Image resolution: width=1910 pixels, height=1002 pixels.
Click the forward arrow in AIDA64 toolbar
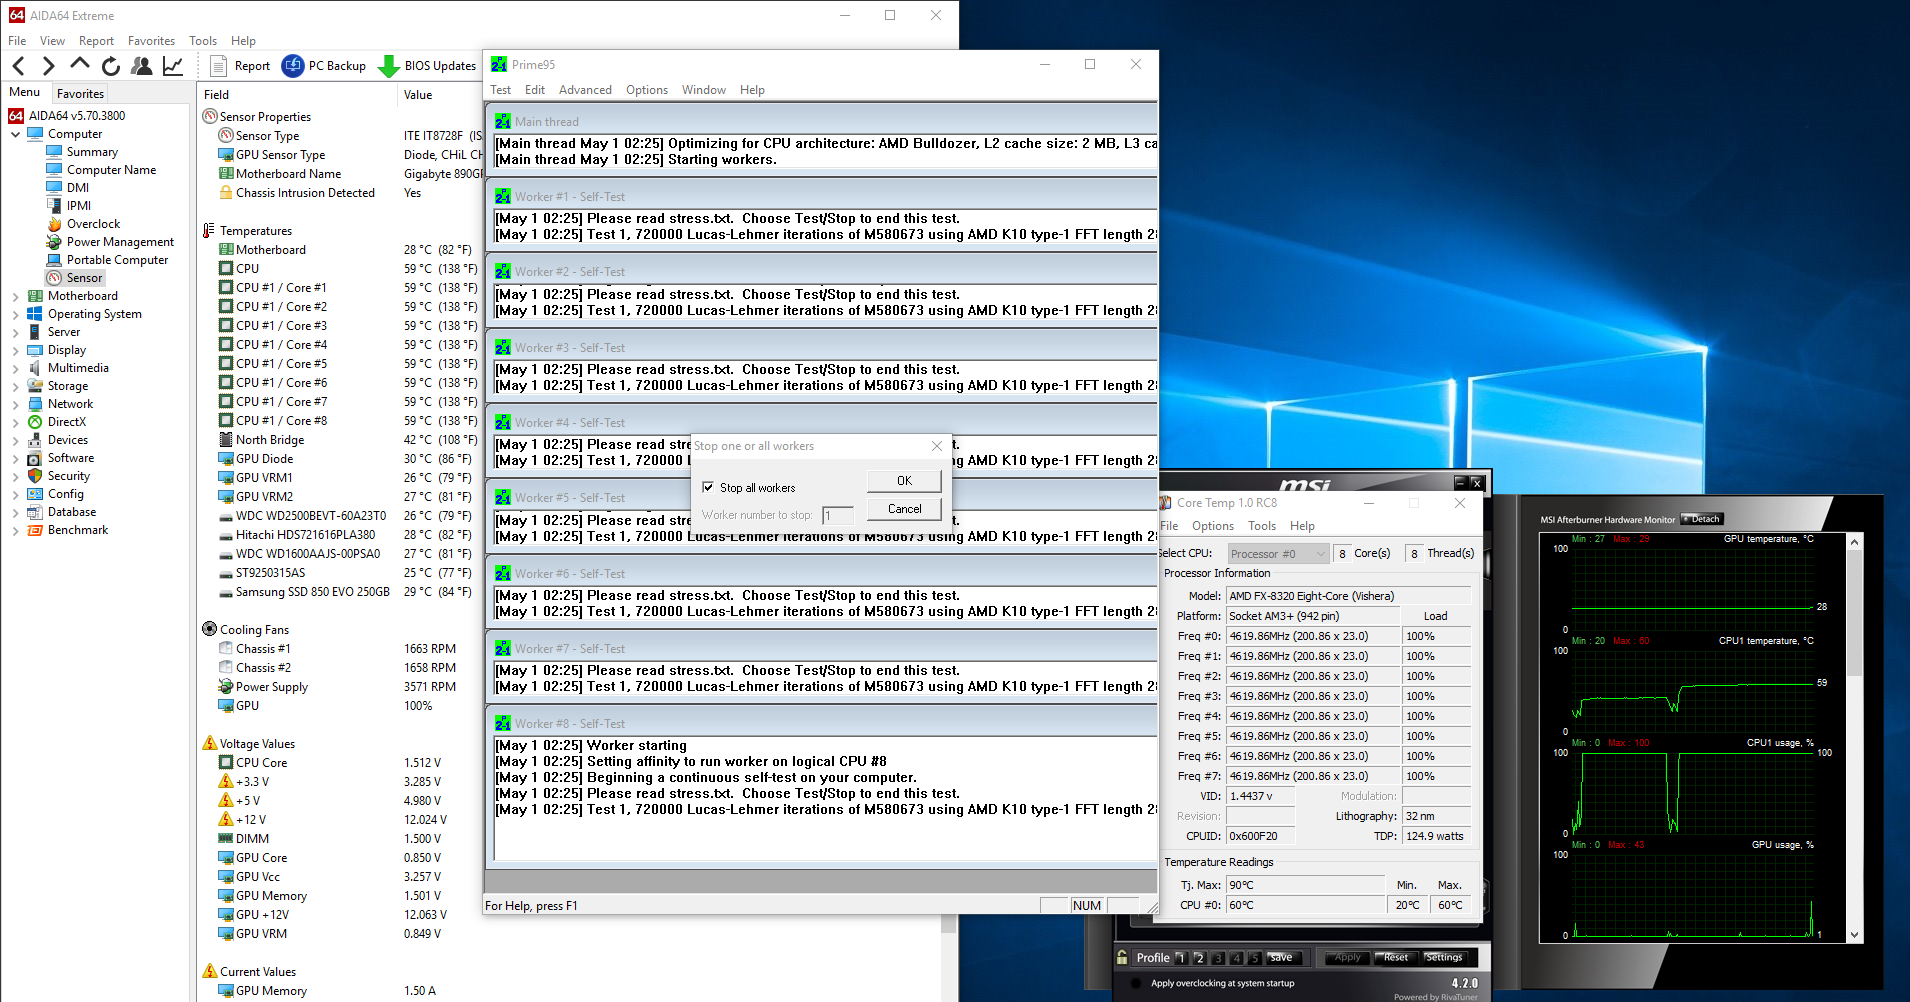pyautogui.click(x=48, y=66)
